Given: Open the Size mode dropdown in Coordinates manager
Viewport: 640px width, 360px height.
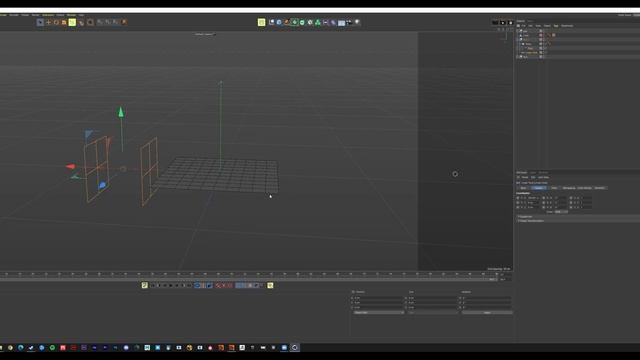Looking at the screenshot, I should point(433,313).
